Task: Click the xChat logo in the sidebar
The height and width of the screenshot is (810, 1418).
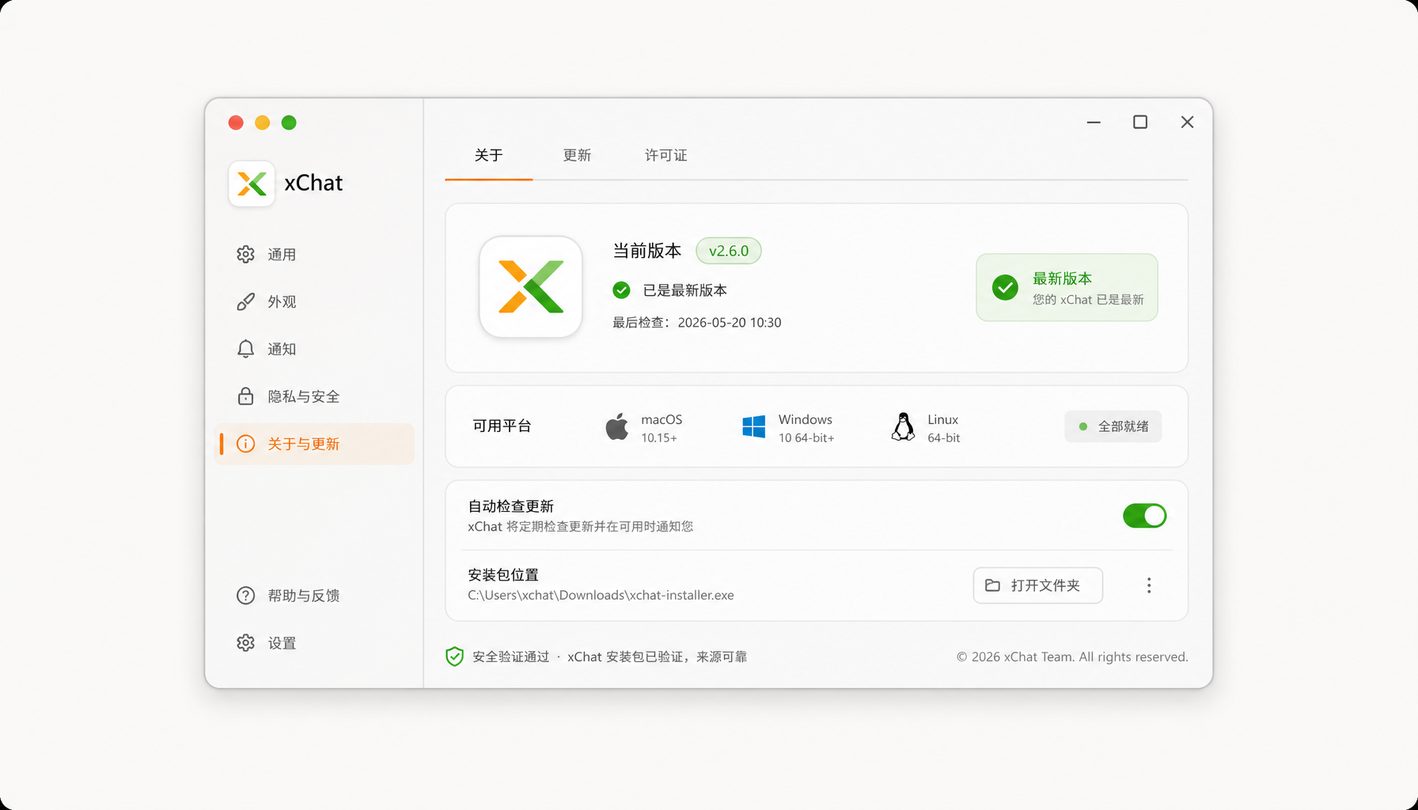Action: (x=251, y=184)
